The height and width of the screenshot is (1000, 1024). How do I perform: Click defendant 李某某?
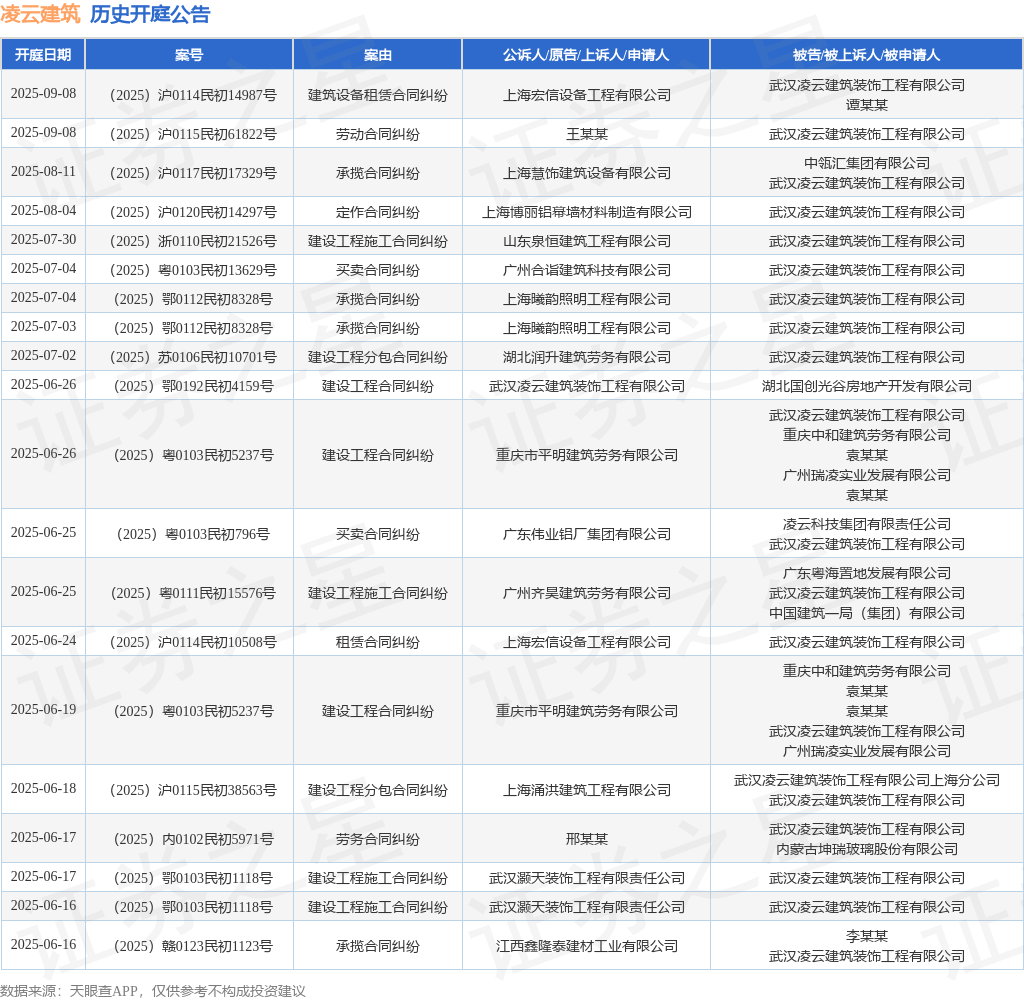tap(867, 936)
